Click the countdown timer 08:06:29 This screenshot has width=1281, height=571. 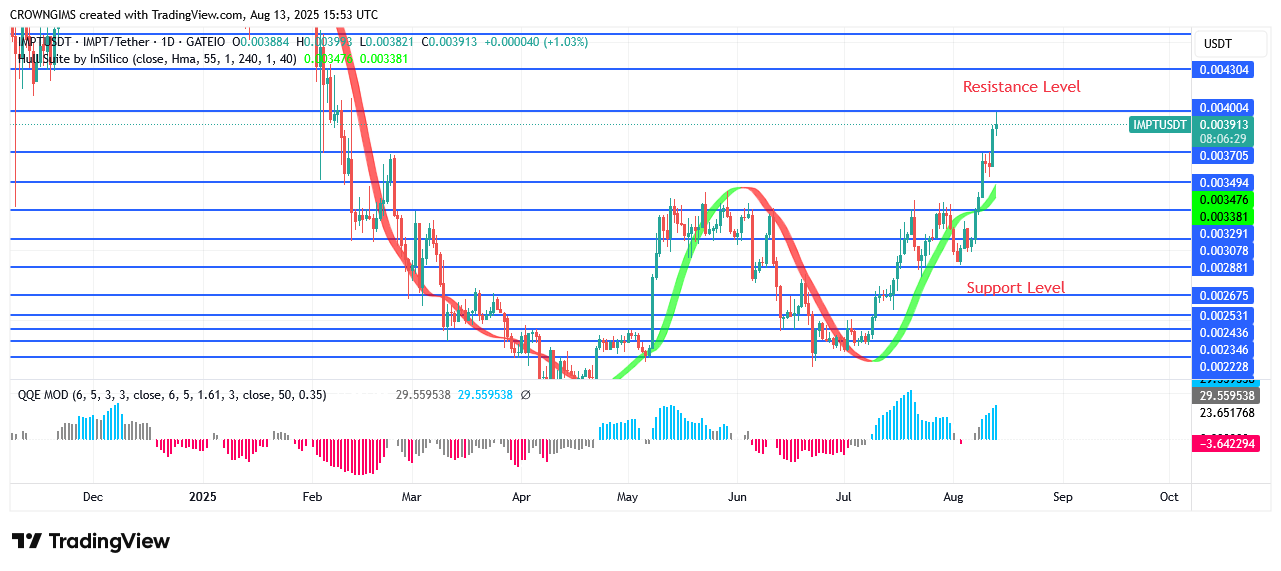point(1225,139)
